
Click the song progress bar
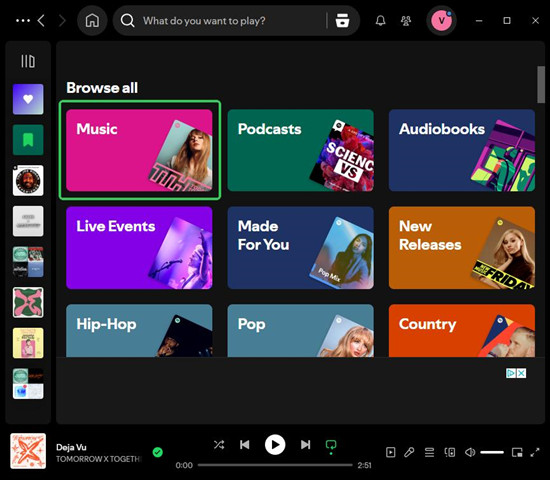[x=275, y=465]
